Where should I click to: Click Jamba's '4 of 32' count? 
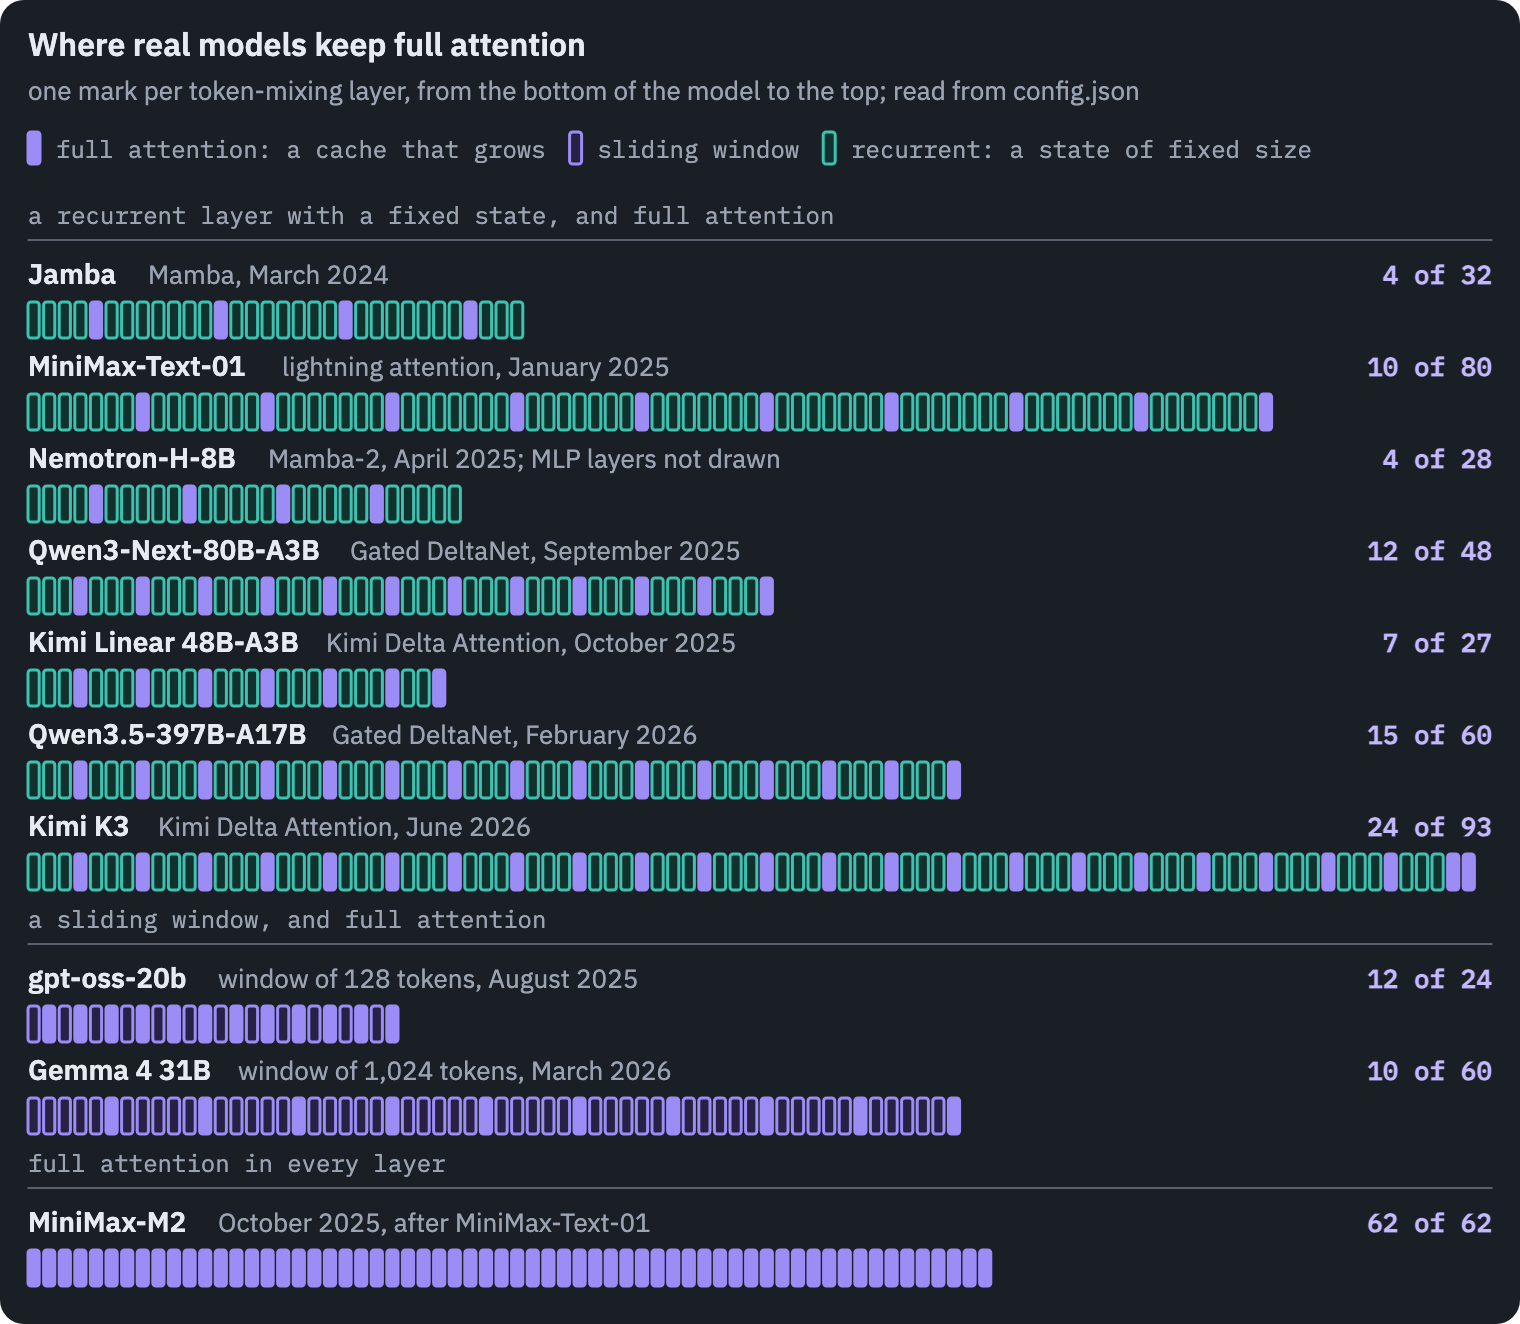coord(1437,275)
